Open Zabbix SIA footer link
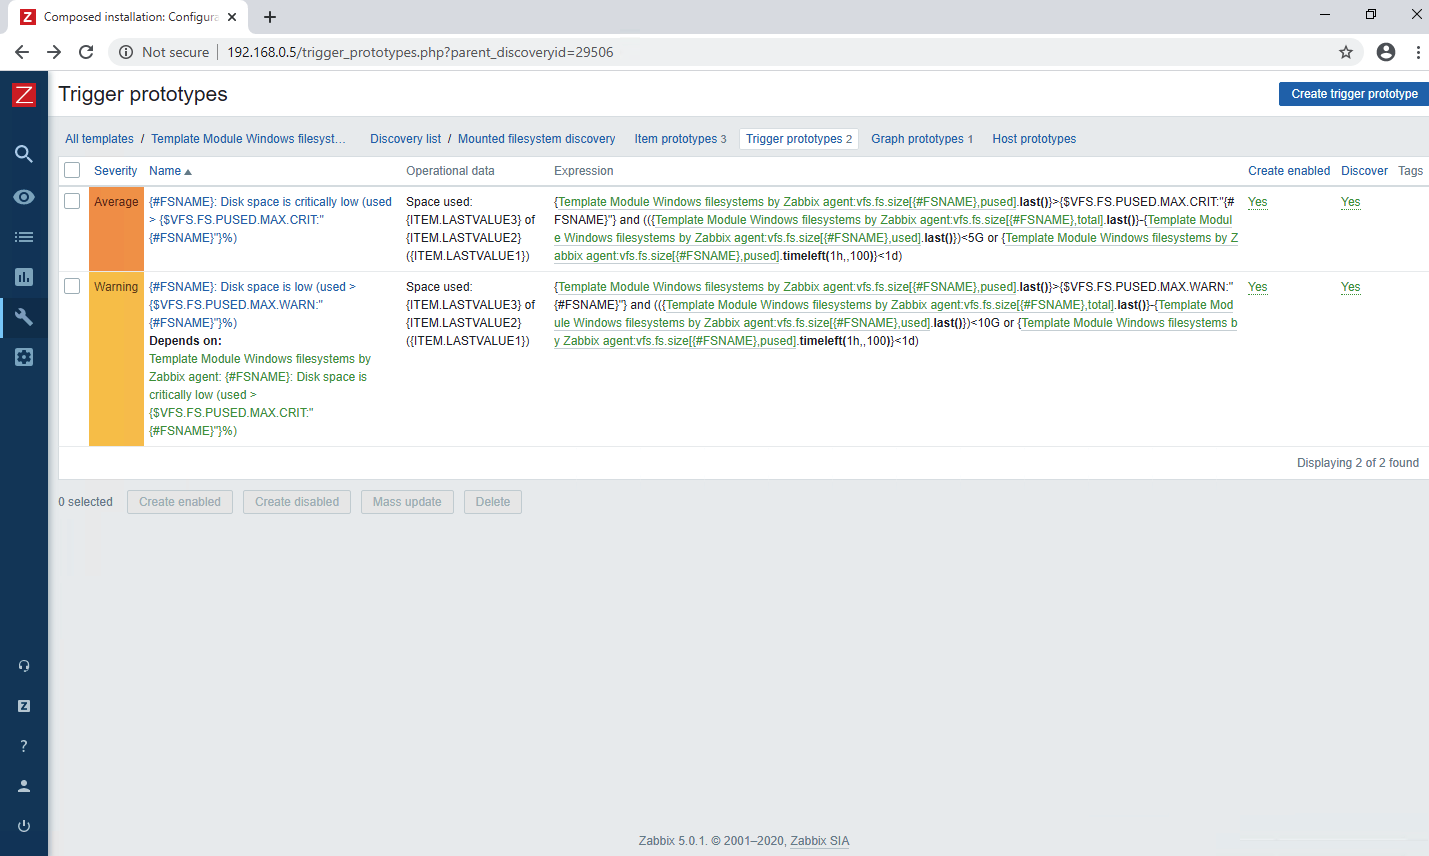This screenshot has height=856, width=1429. 819,841
